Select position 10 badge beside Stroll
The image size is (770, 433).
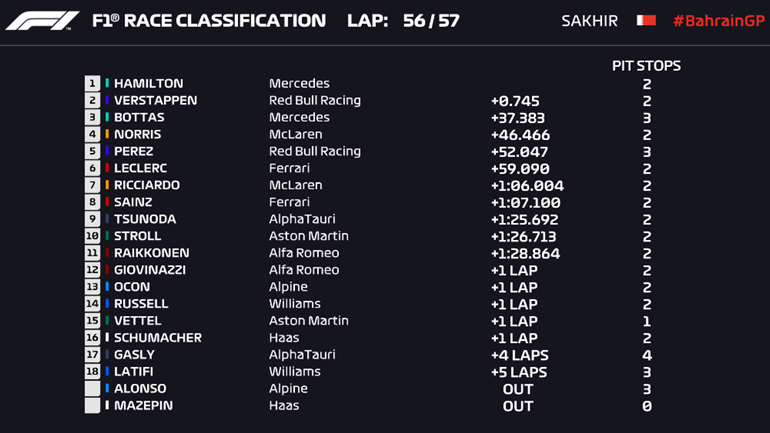[93, 236]
